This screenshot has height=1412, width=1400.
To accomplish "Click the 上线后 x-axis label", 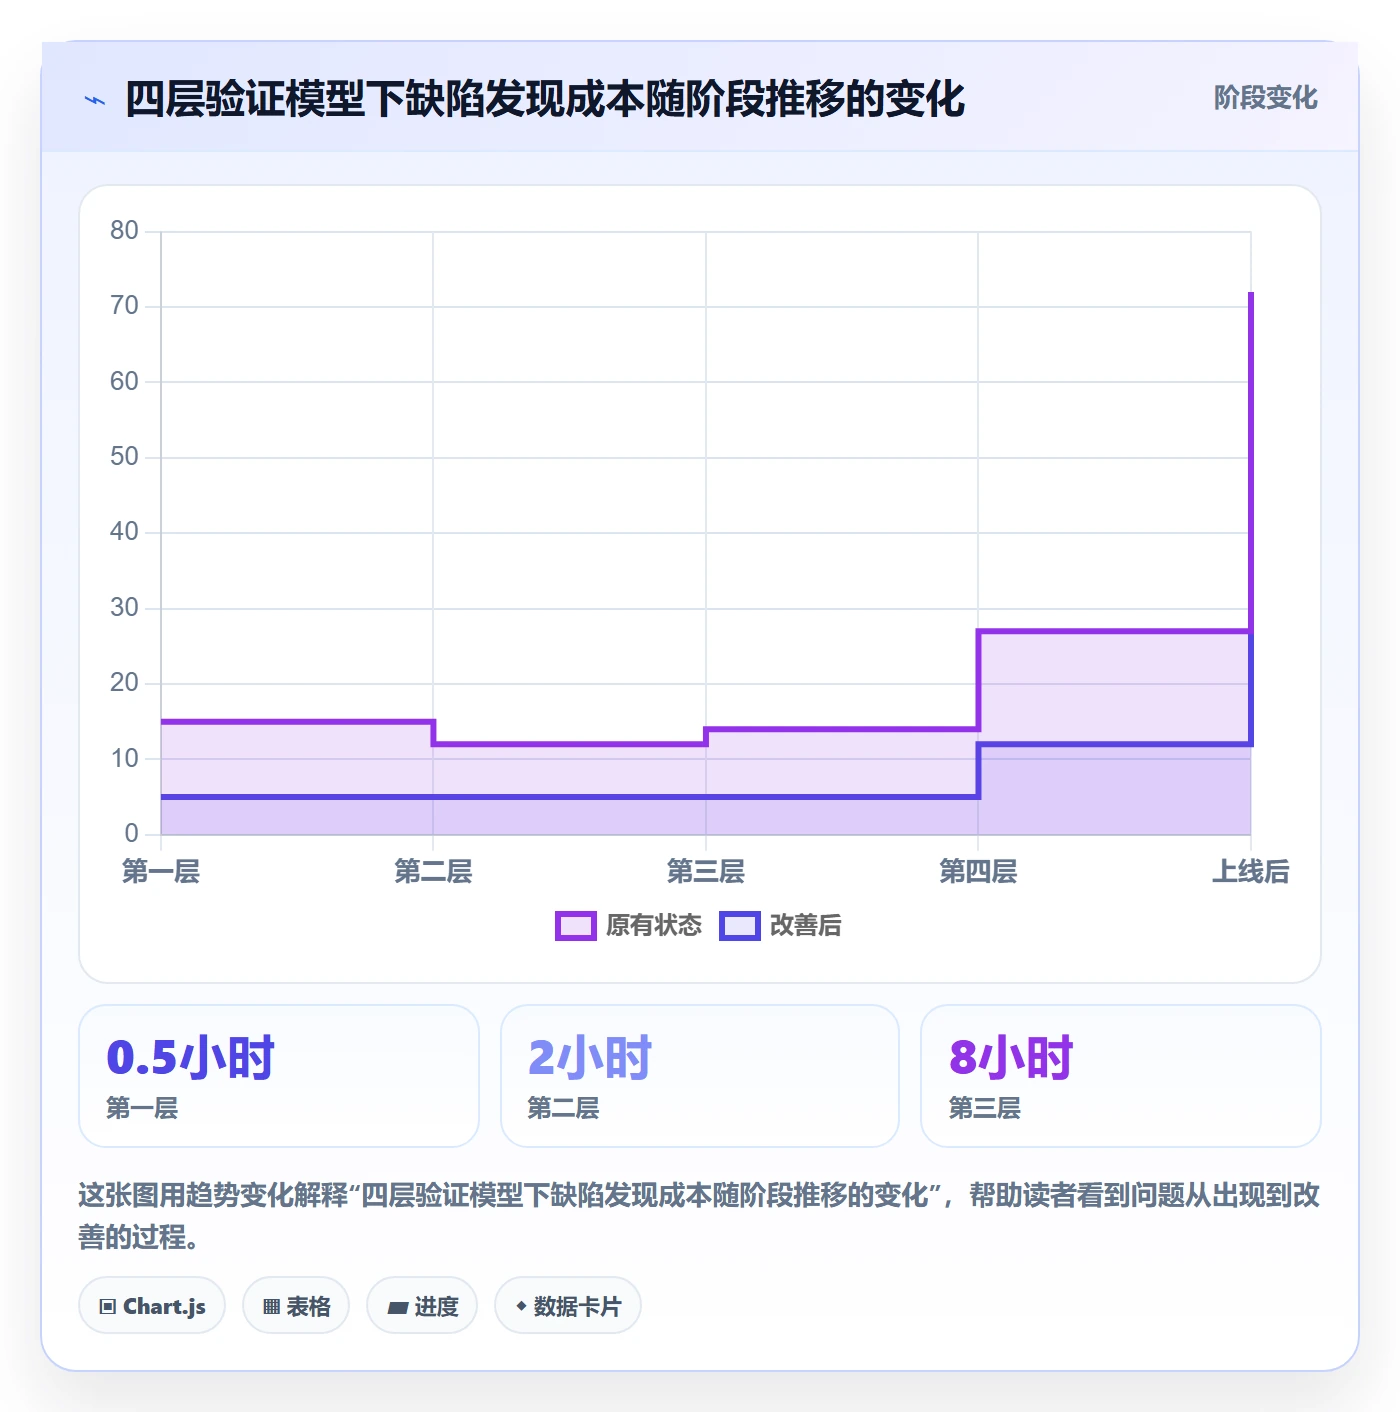I will pos(1251,872).
